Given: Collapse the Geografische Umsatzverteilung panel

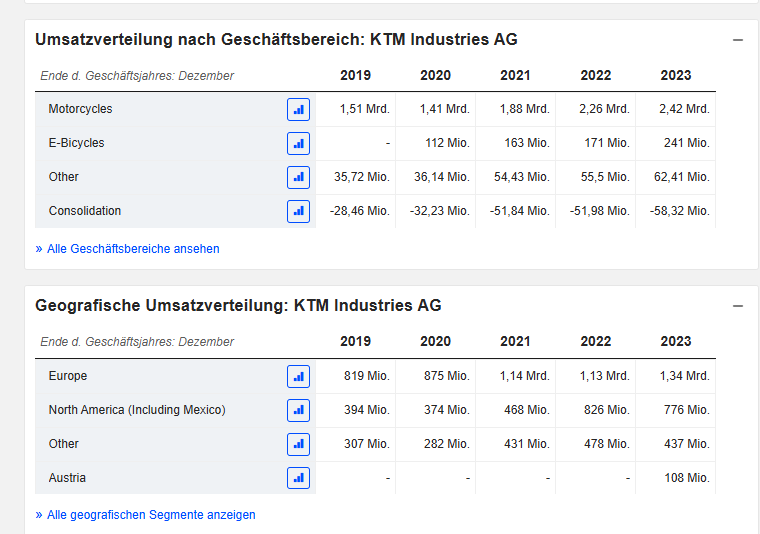Looking at the screenshot, I should (x=738, y=306).
